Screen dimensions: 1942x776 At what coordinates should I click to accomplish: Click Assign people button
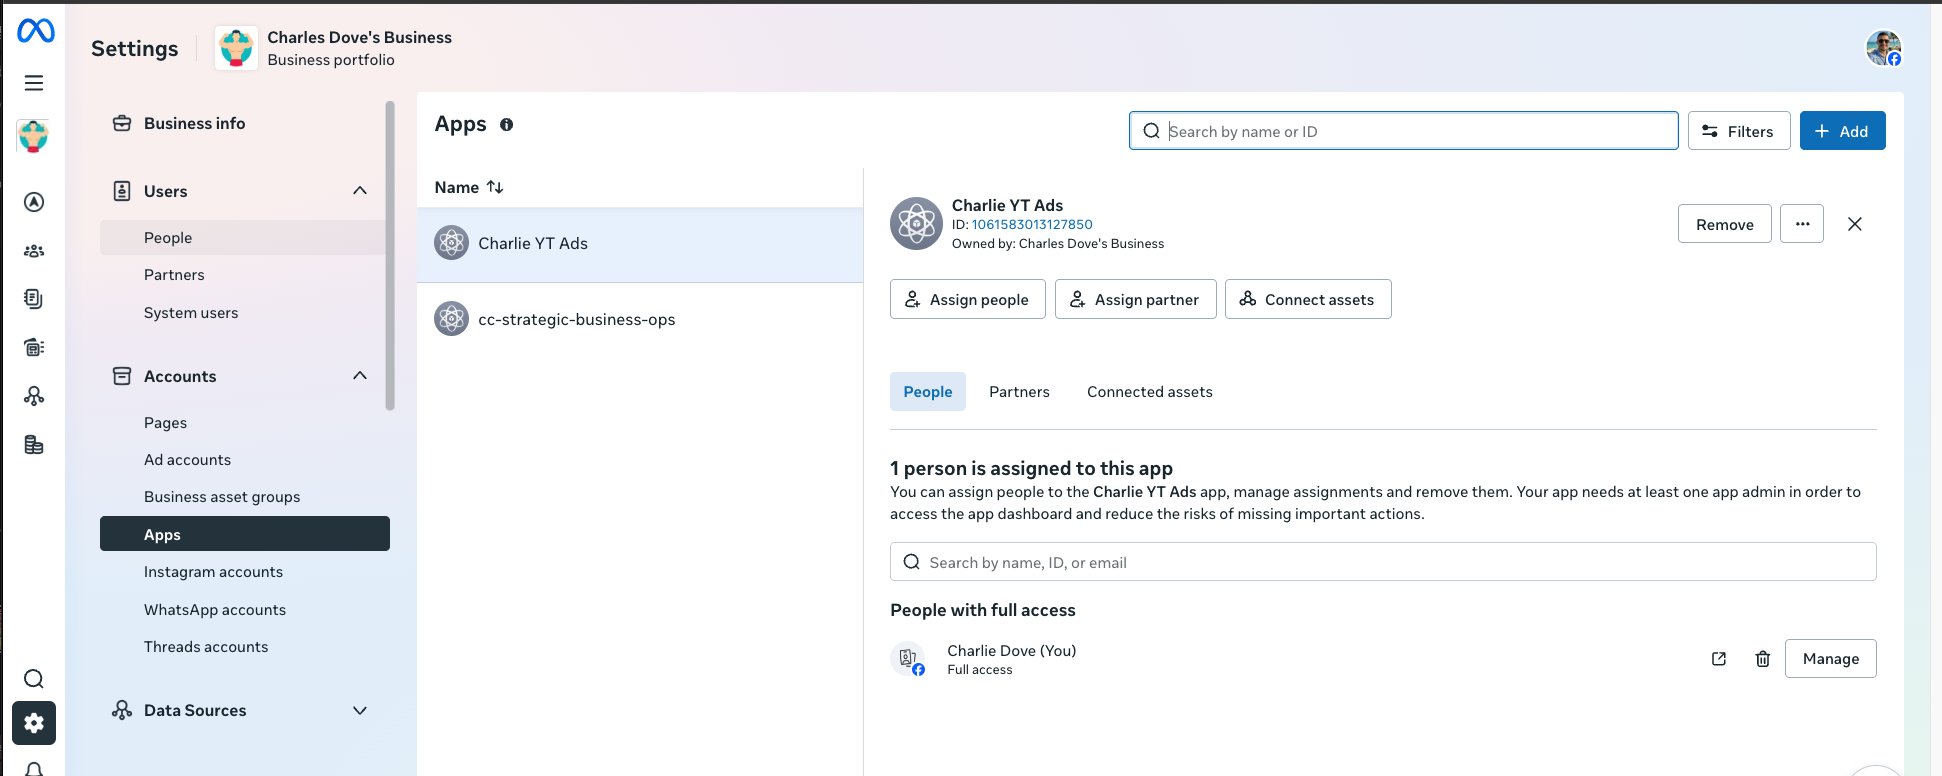pyautogui.click(x=967, y=299)
